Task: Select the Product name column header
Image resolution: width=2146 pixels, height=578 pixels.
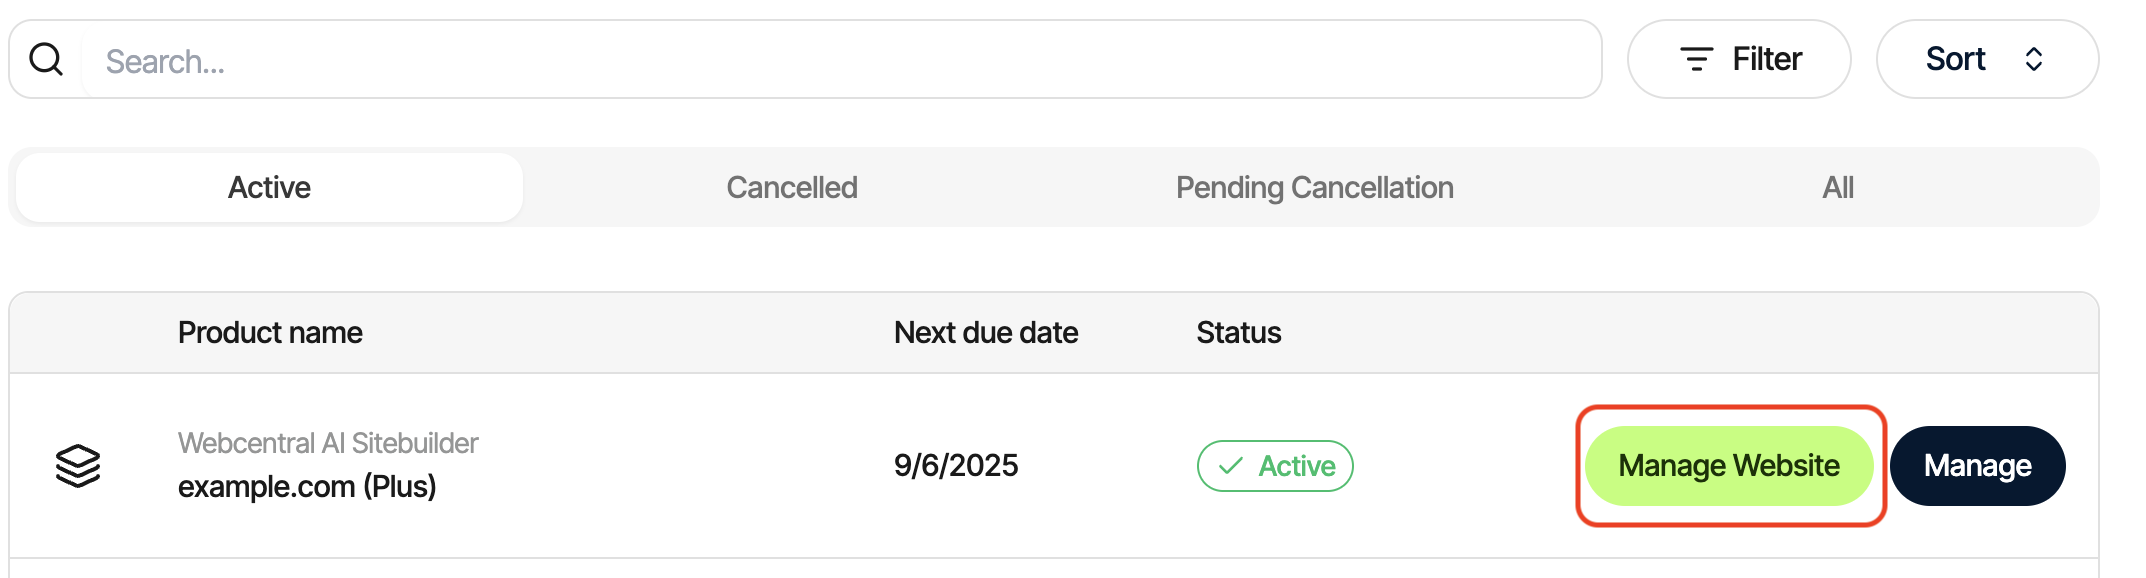Action: coord(270,333)
